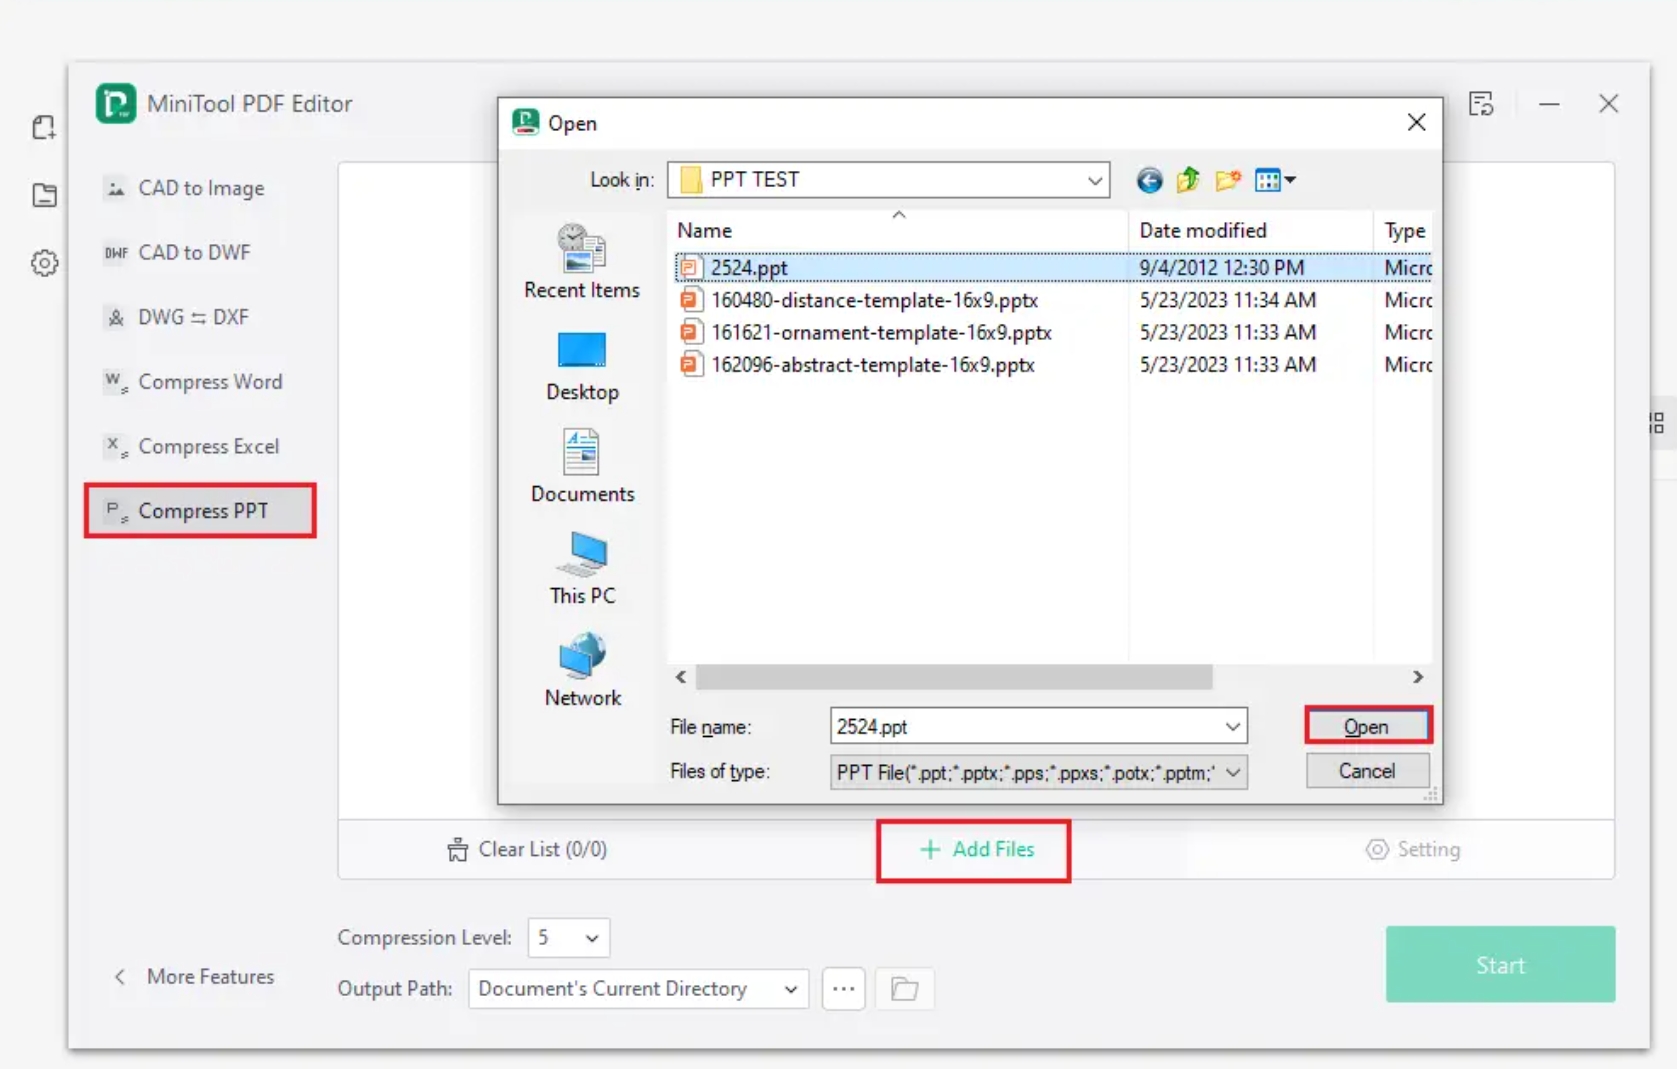Select Compress PPT feature
The height and width of the screenshot is (1069, 1677).
(200, 511)
